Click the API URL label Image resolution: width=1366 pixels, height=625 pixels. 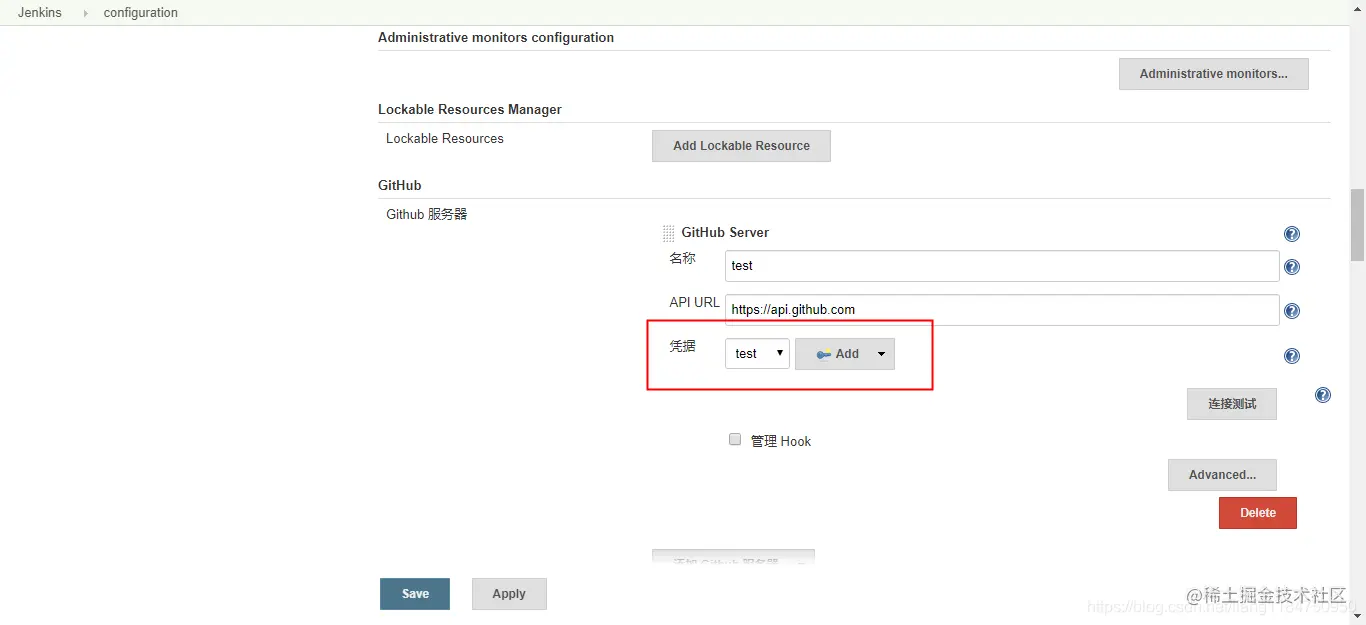pyautogui.click(x=694, y=302)
